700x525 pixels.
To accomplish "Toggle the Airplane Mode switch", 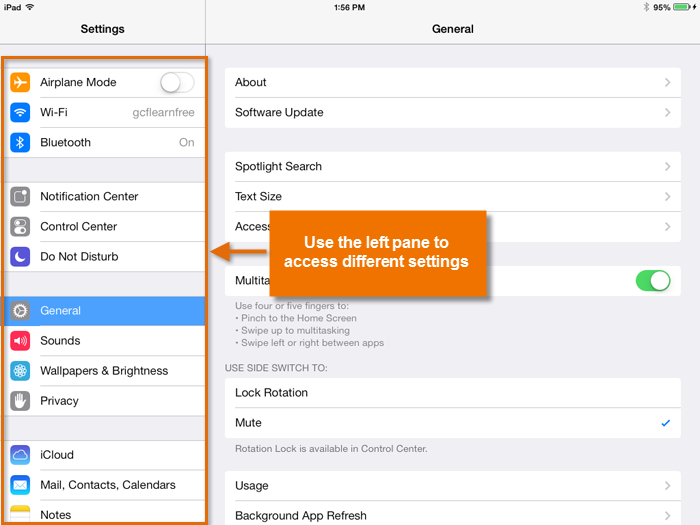I will point(177,82).
